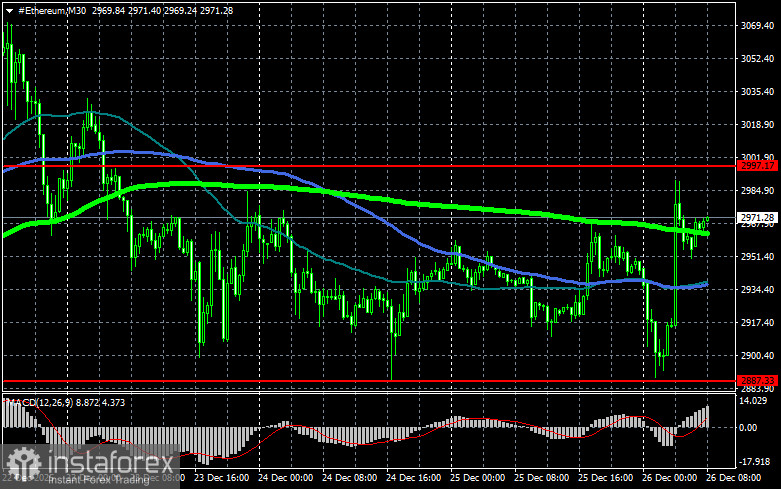
Task: Click the MACD(12,26,9) indicator label
Action: coord(39,402)
